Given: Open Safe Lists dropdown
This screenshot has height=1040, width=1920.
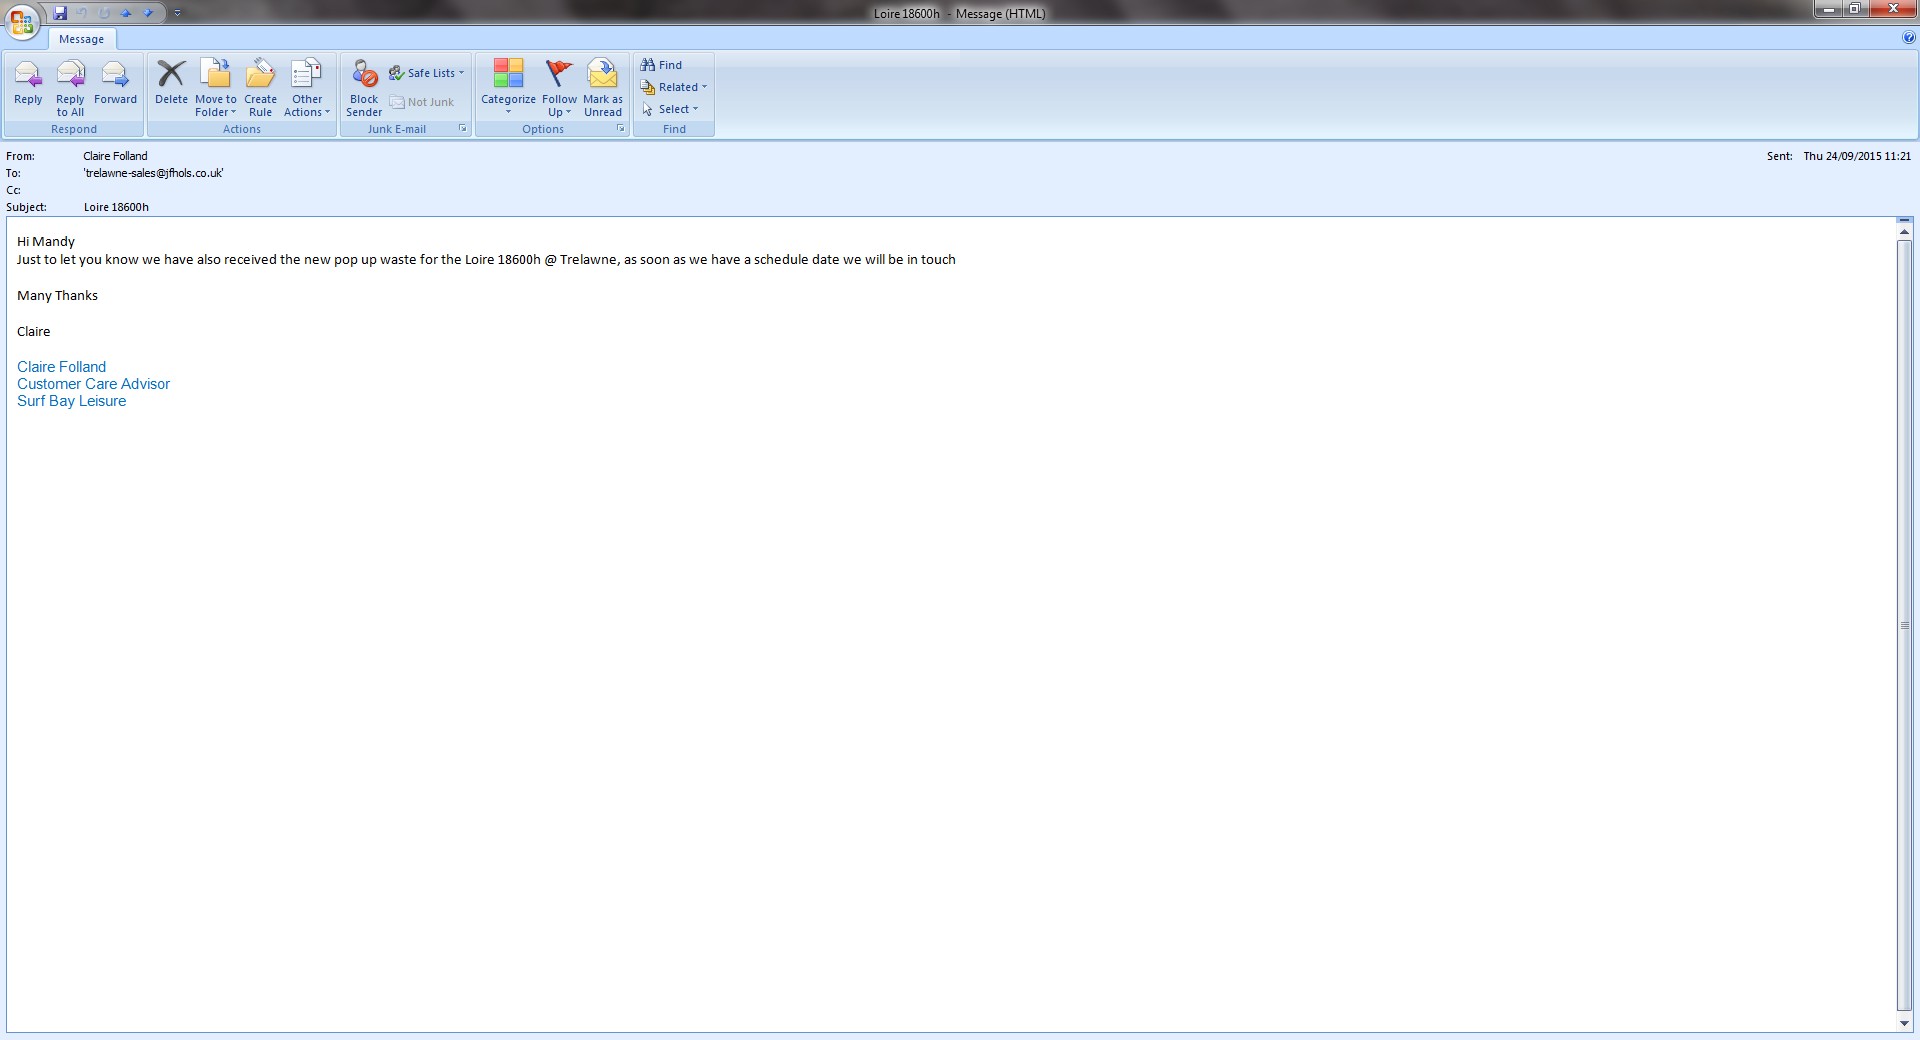Looking at the screenshot, I should click(x=427, y=73).
